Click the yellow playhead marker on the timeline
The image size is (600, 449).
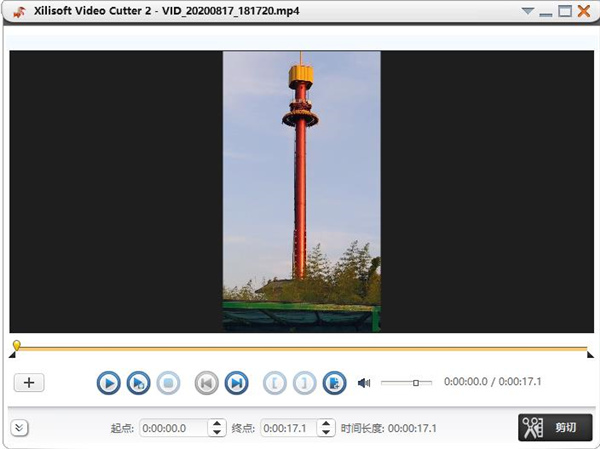tap(16, 345)
